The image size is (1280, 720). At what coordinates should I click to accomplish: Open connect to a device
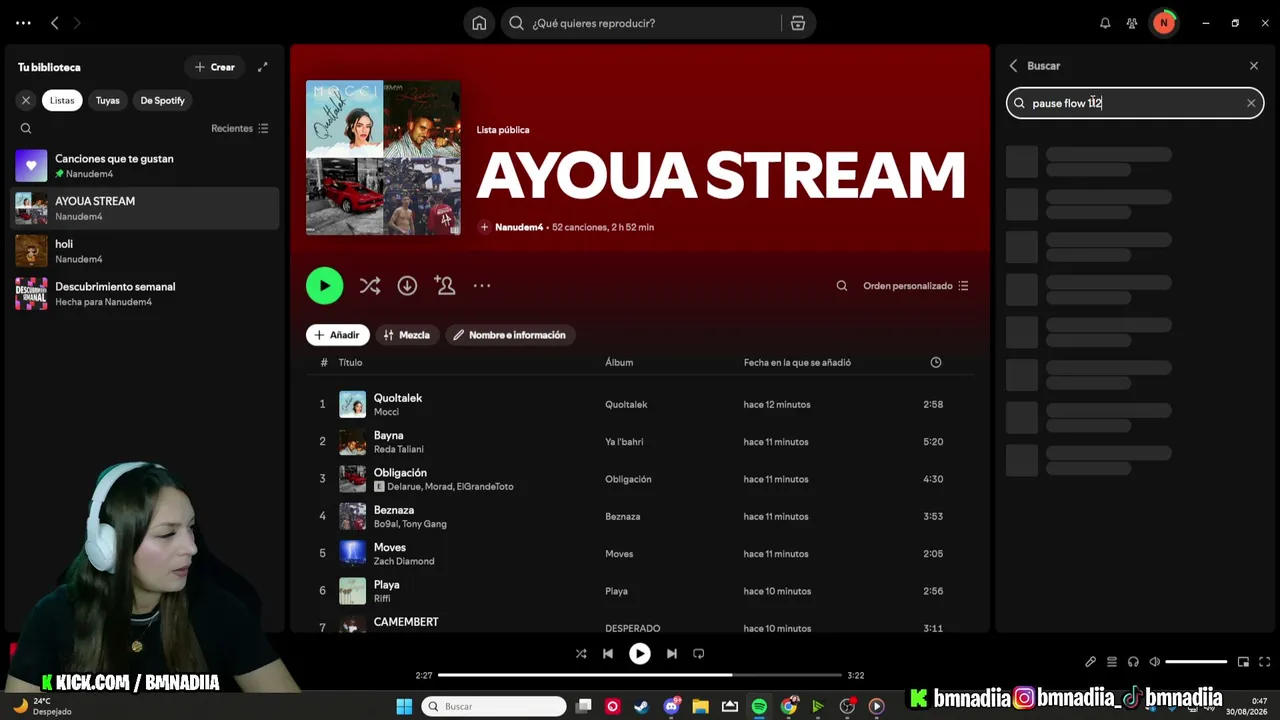click(1133, 662)
